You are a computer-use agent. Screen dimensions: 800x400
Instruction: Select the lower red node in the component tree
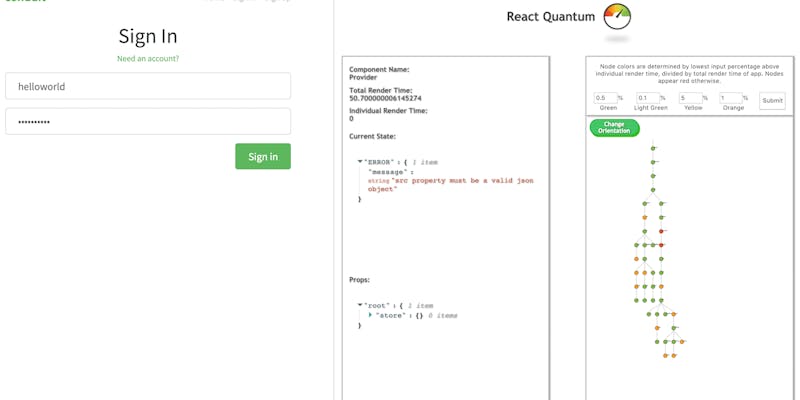(x=661, y=245)
